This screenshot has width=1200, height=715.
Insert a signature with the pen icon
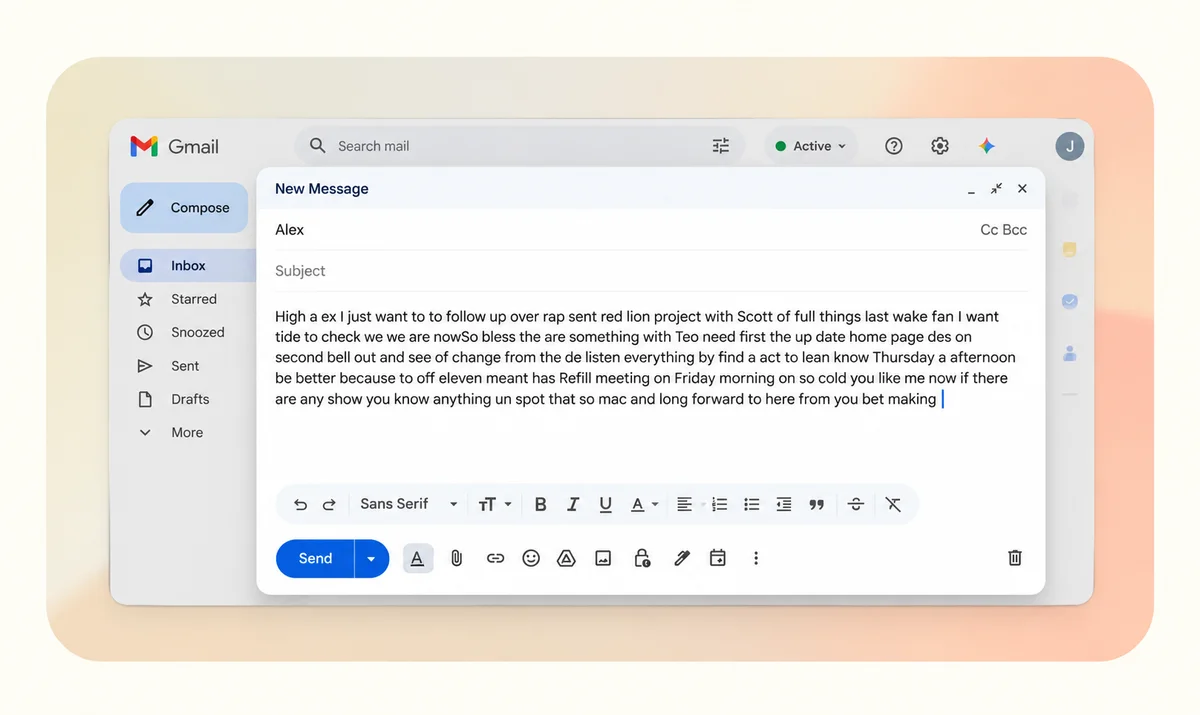(682, 559)
